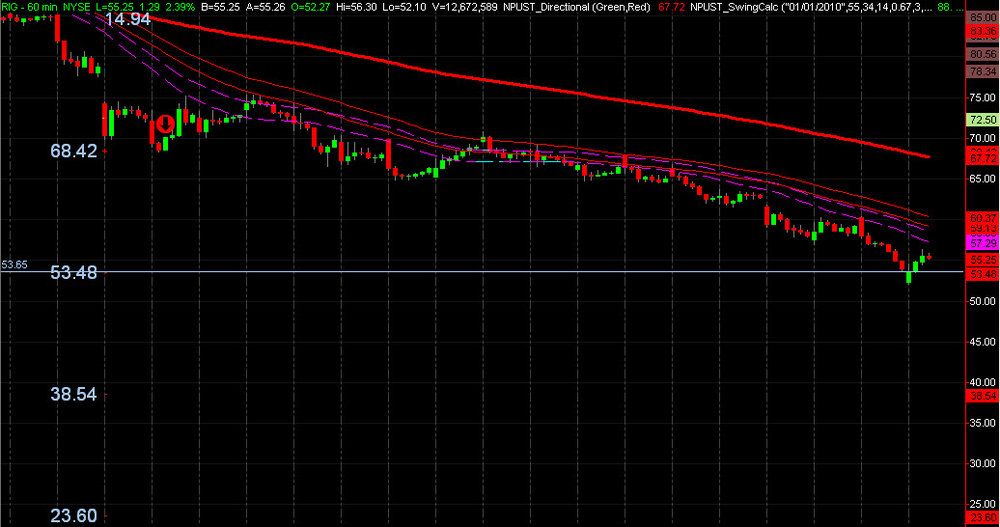Click the bid value 'B=55.25'
The image size is (1000, 527).
coord(220,7)
